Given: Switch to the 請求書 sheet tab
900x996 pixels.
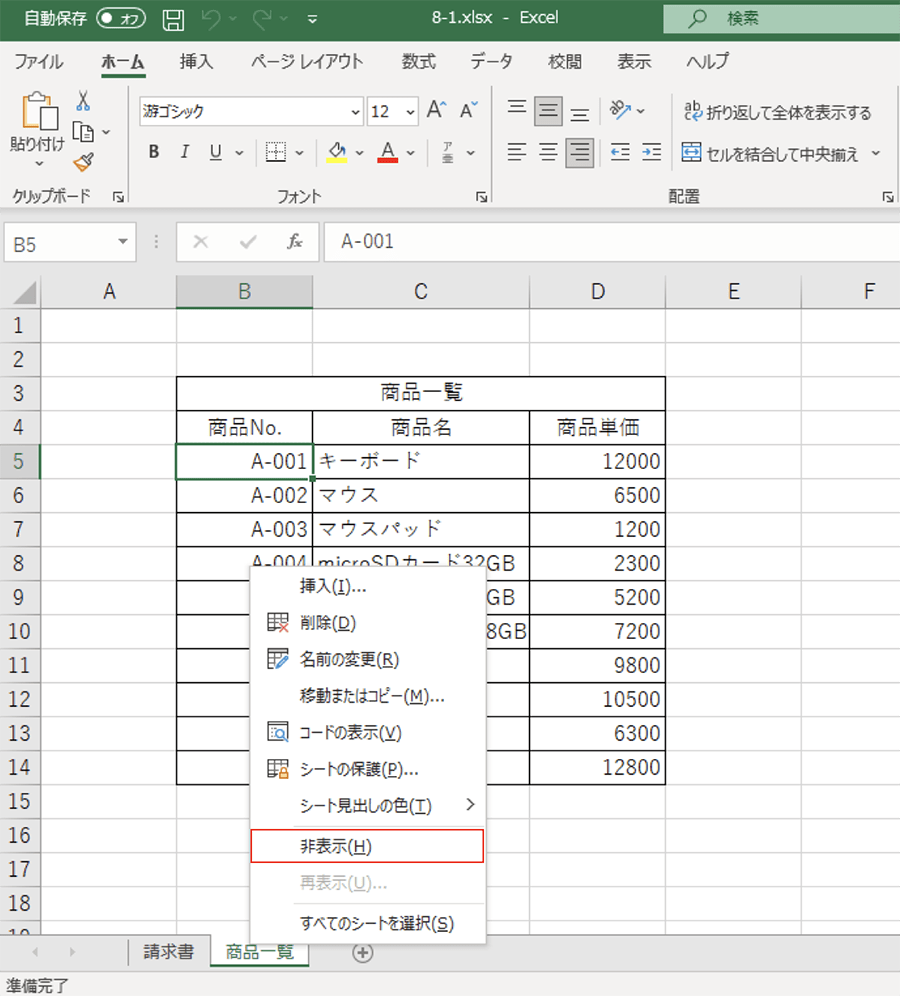Looking at the screenshot, I should click(169, 952).
